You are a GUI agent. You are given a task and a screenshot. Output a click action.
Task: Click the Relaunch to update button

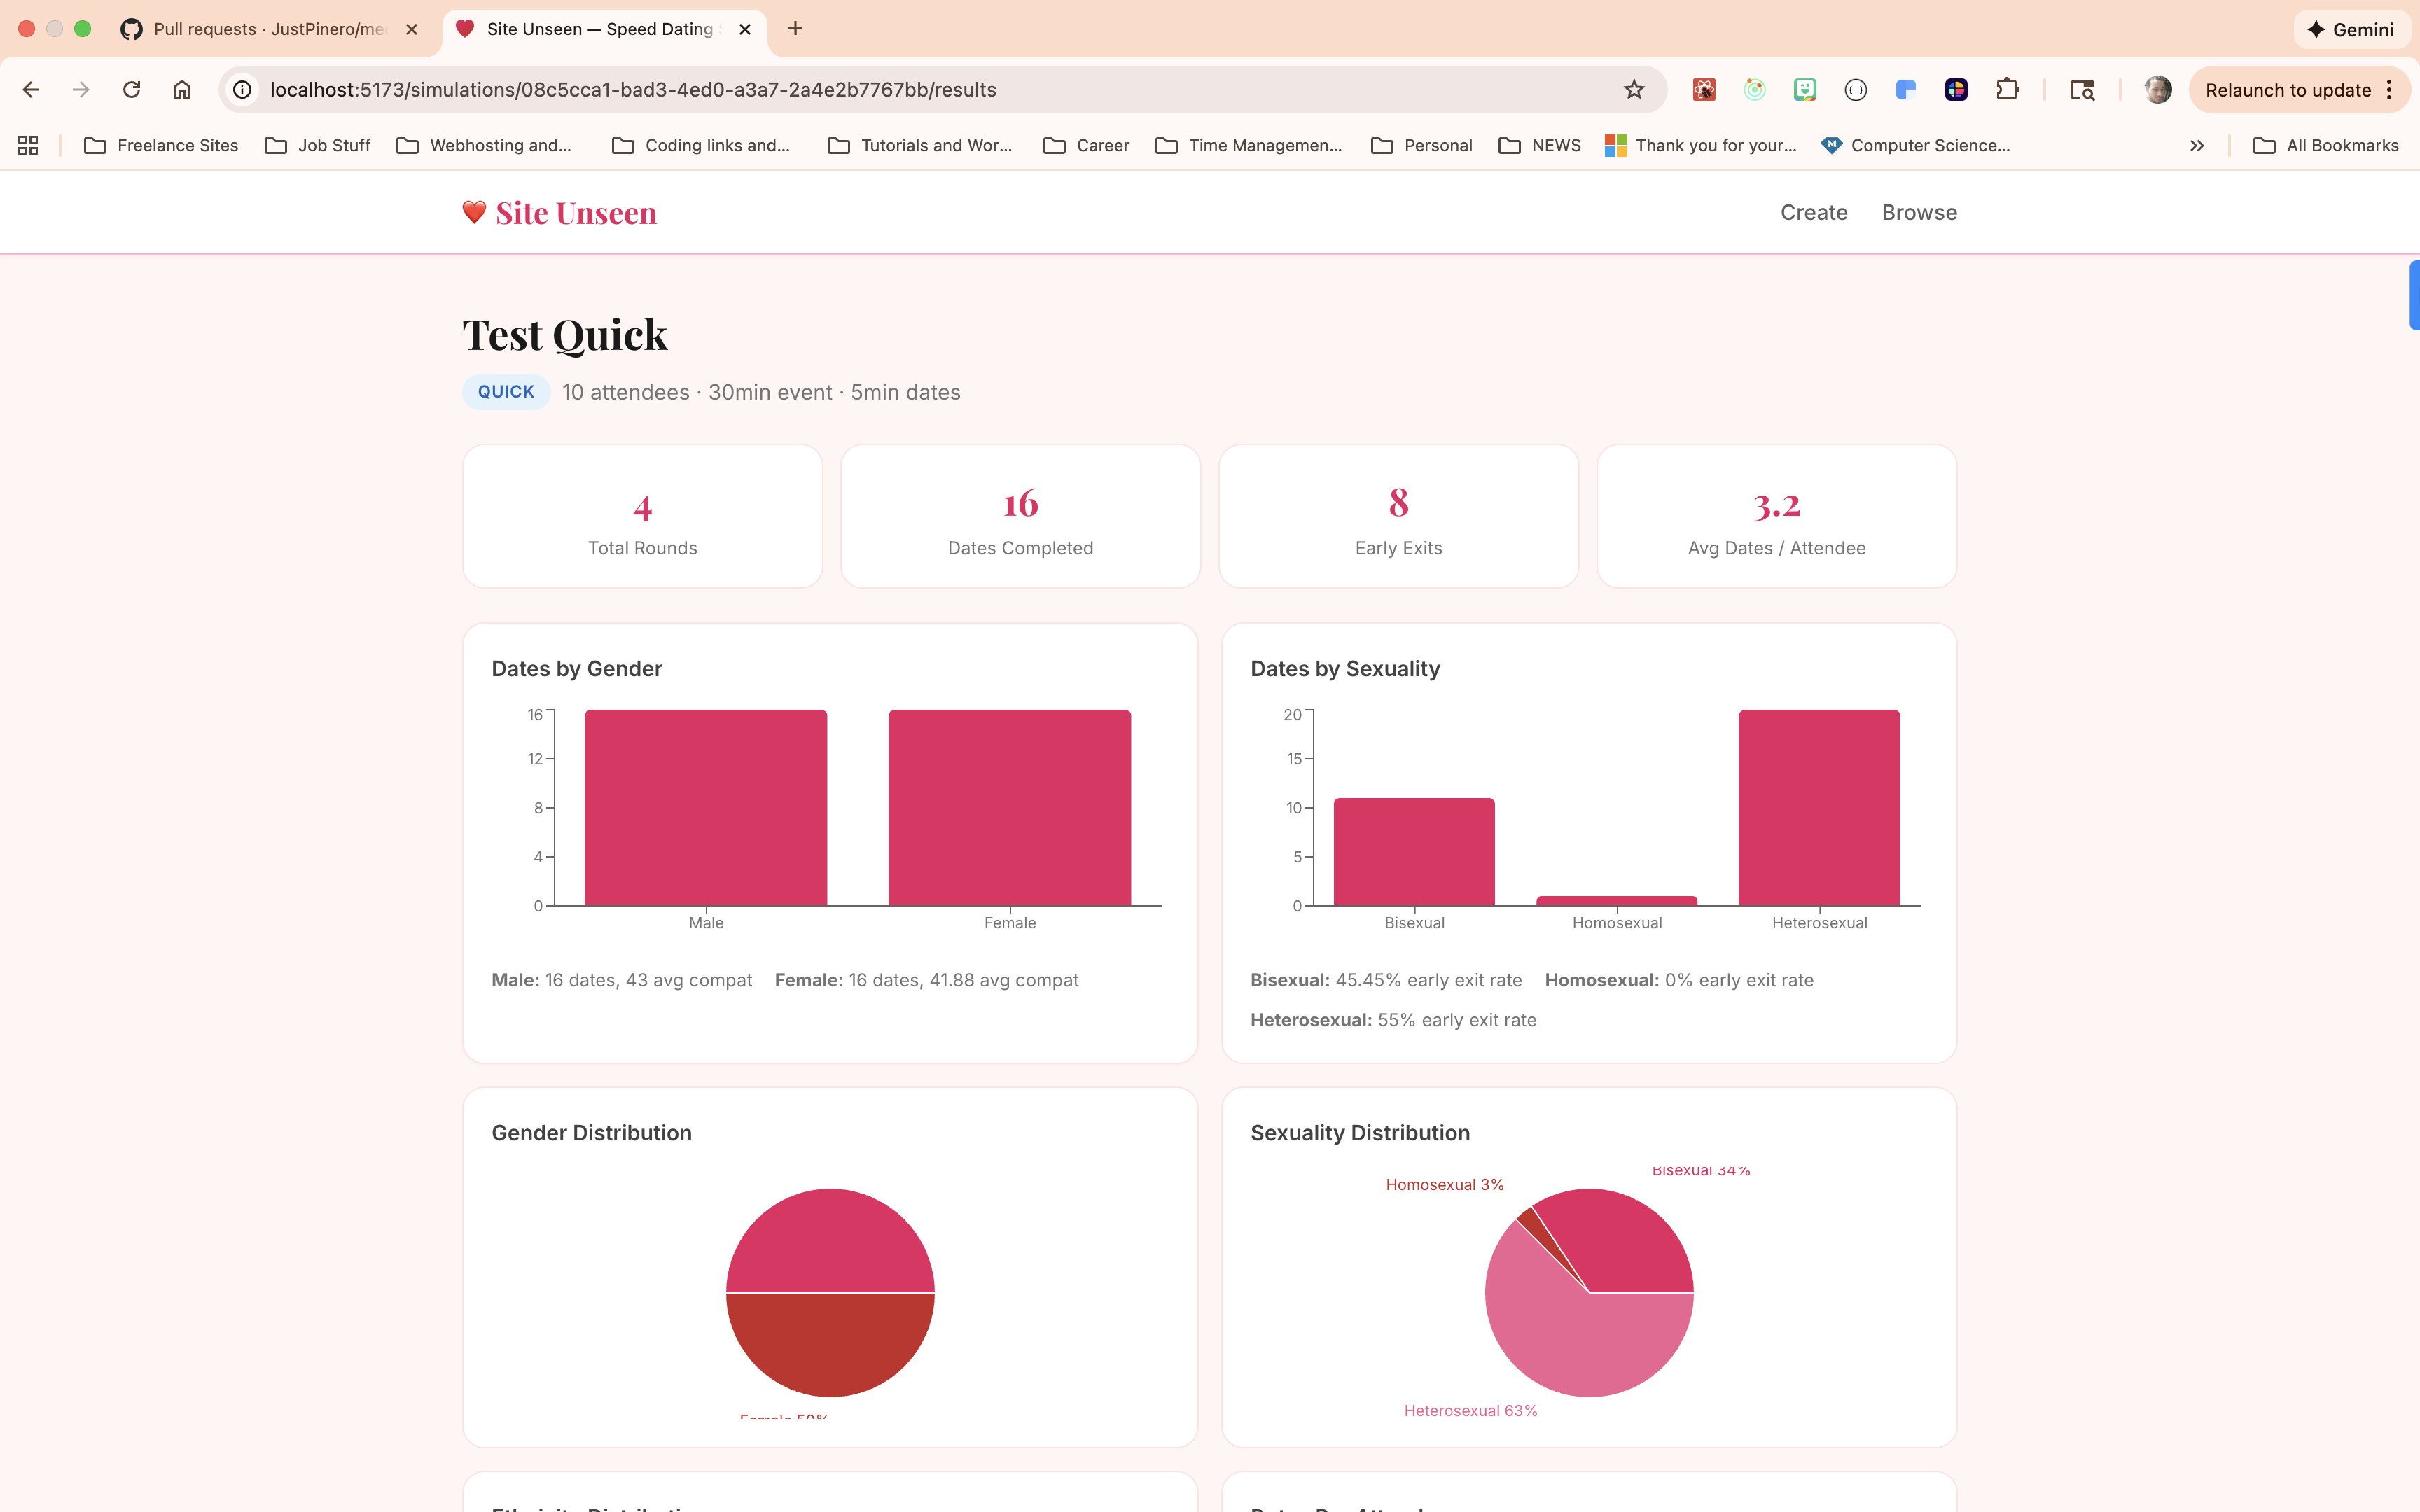coord(2287,90)
